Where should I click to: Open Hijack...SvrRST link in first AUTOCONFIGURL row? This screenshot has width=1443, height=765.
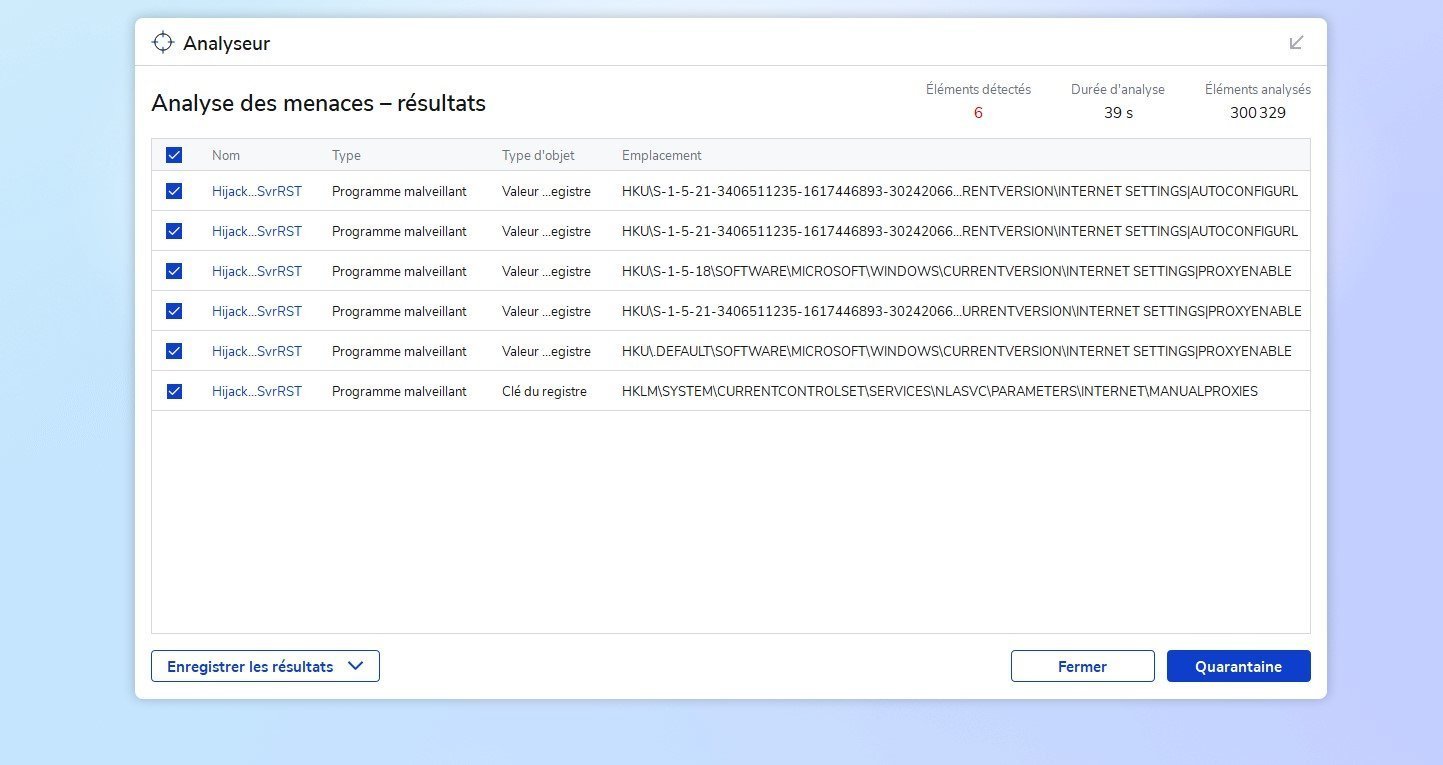257,191
